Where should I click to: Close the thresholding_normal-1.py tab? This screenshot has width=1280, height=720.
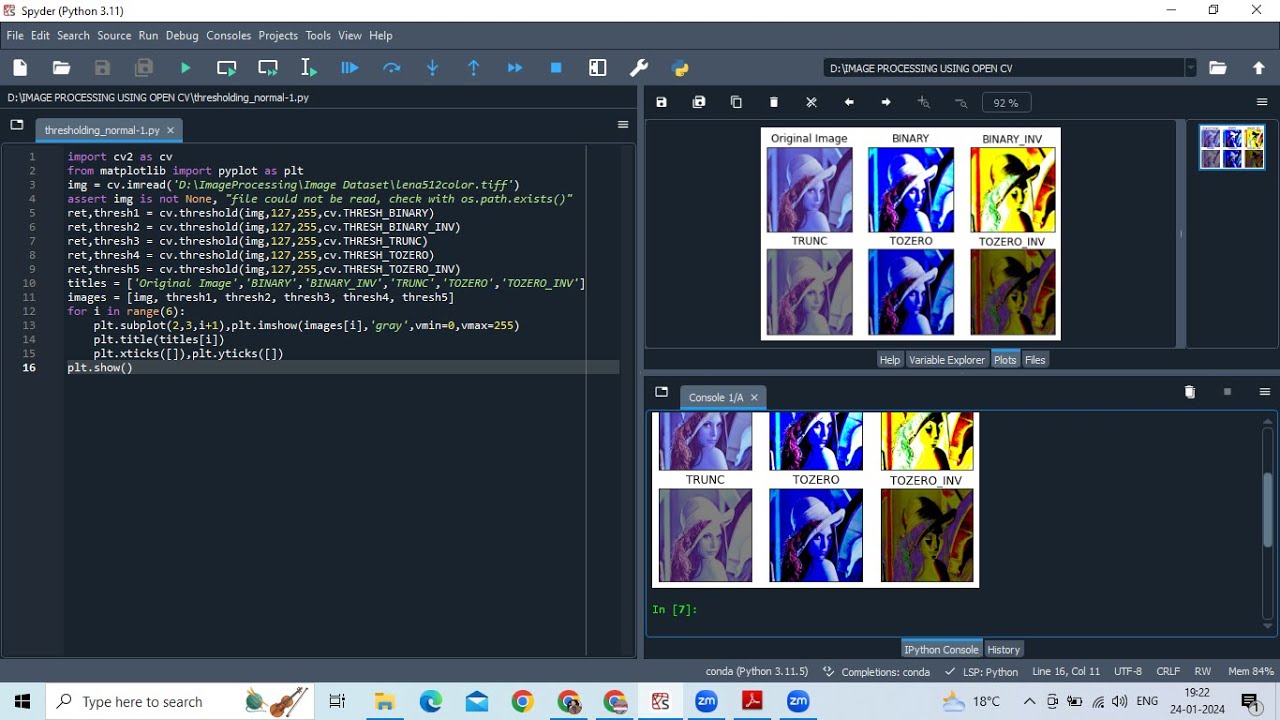click(170, 130)
